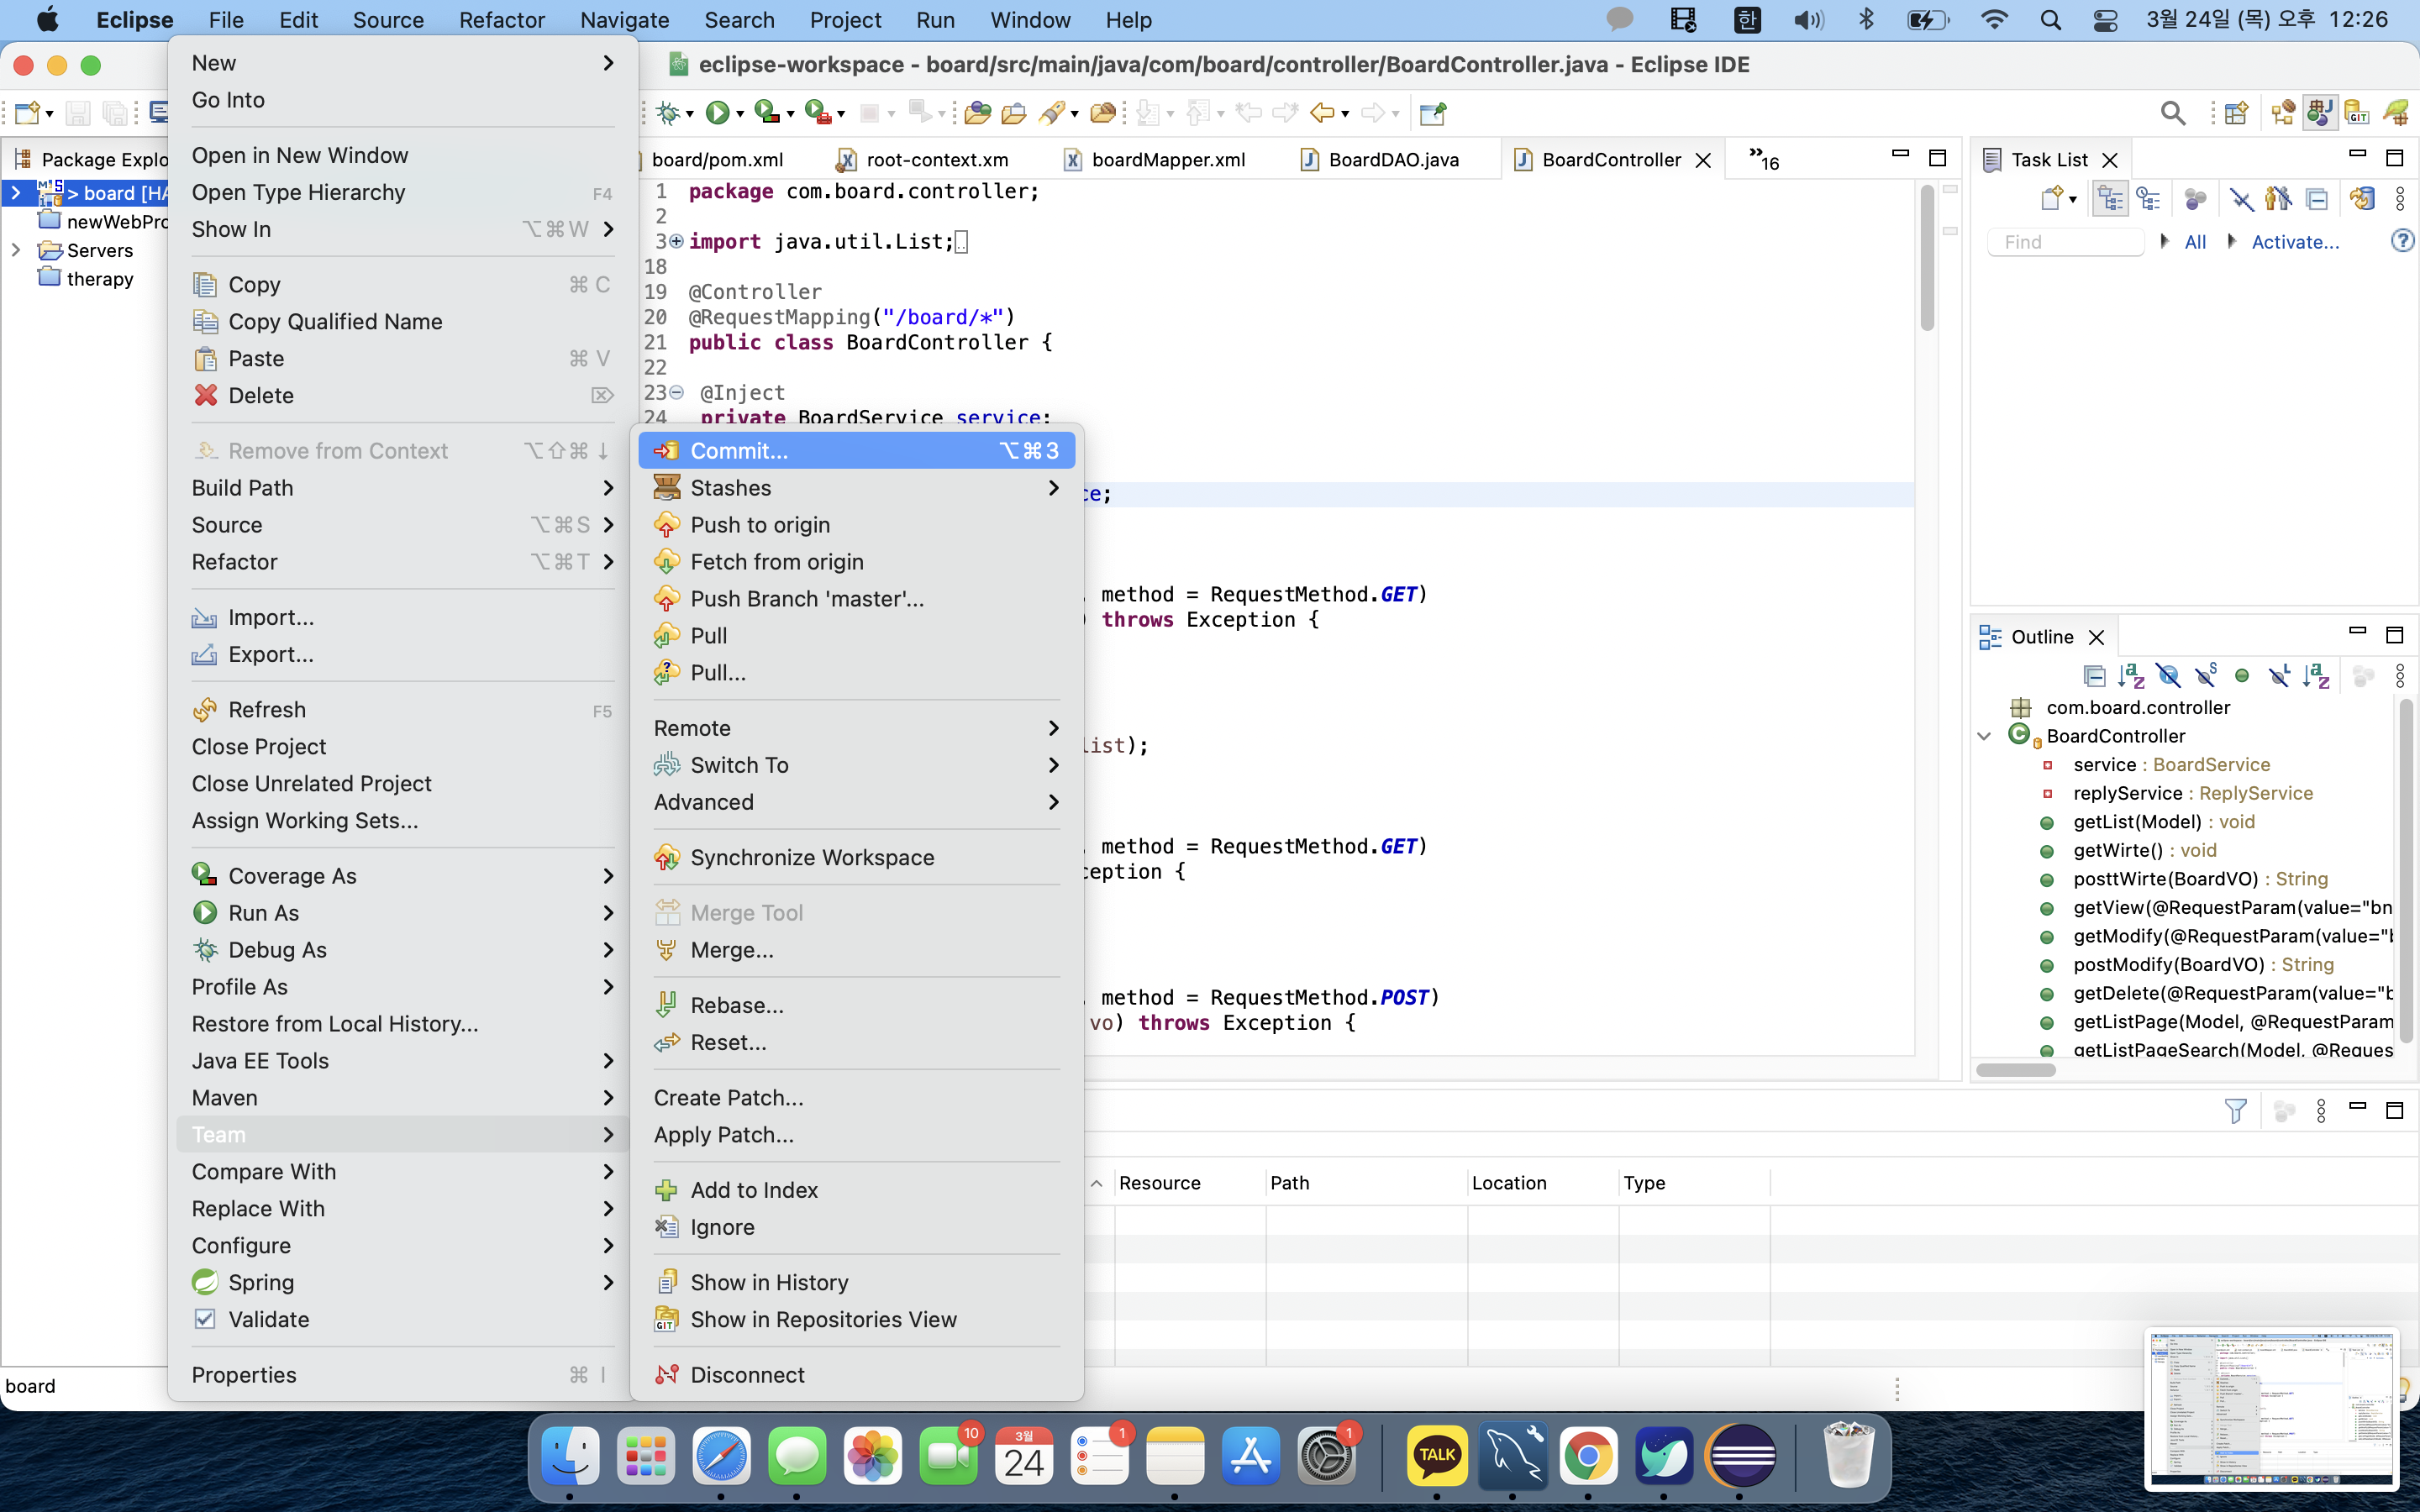
Task: Click the toolbar search magnifier icon
Action: [x=2172, y=113]
